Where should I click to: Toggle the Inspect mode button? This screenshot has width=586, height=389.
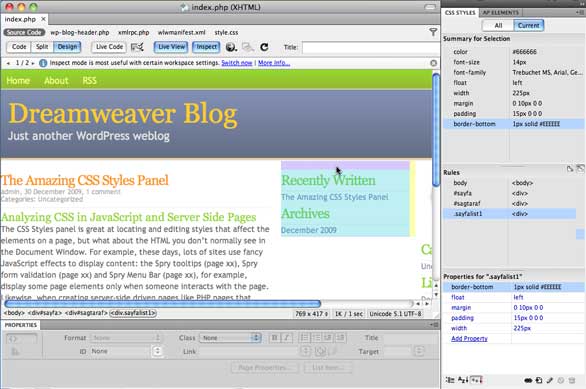coord(206,47)
